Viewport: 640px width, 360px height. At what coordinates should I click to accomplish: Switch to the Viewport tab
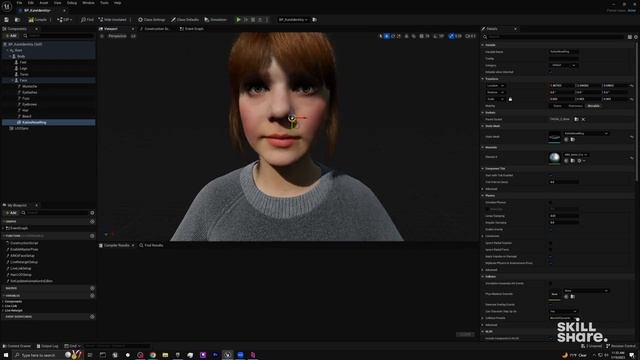coord(111,29)
